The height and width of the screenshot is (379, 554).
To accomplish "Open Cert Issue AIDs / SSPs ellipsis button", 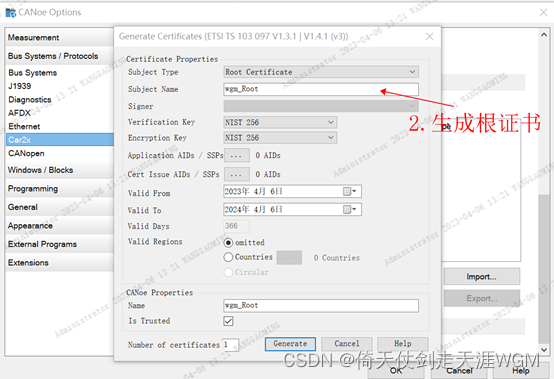I will click(x=236, y=174).
